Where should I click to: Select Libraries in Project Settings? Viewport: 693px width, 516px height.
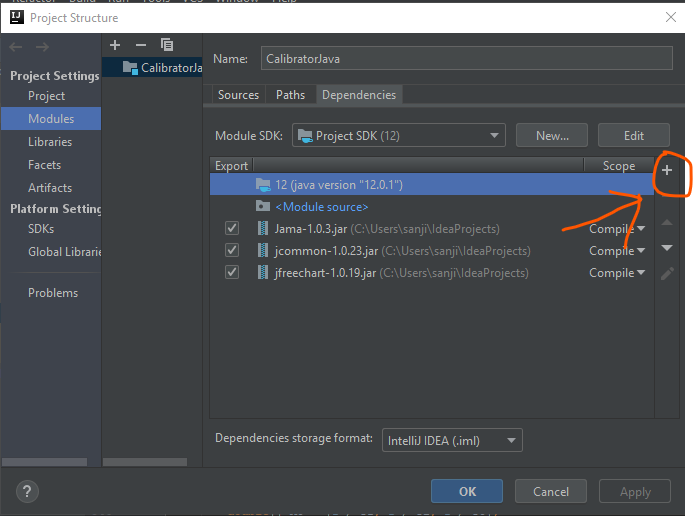click(50, 142)
